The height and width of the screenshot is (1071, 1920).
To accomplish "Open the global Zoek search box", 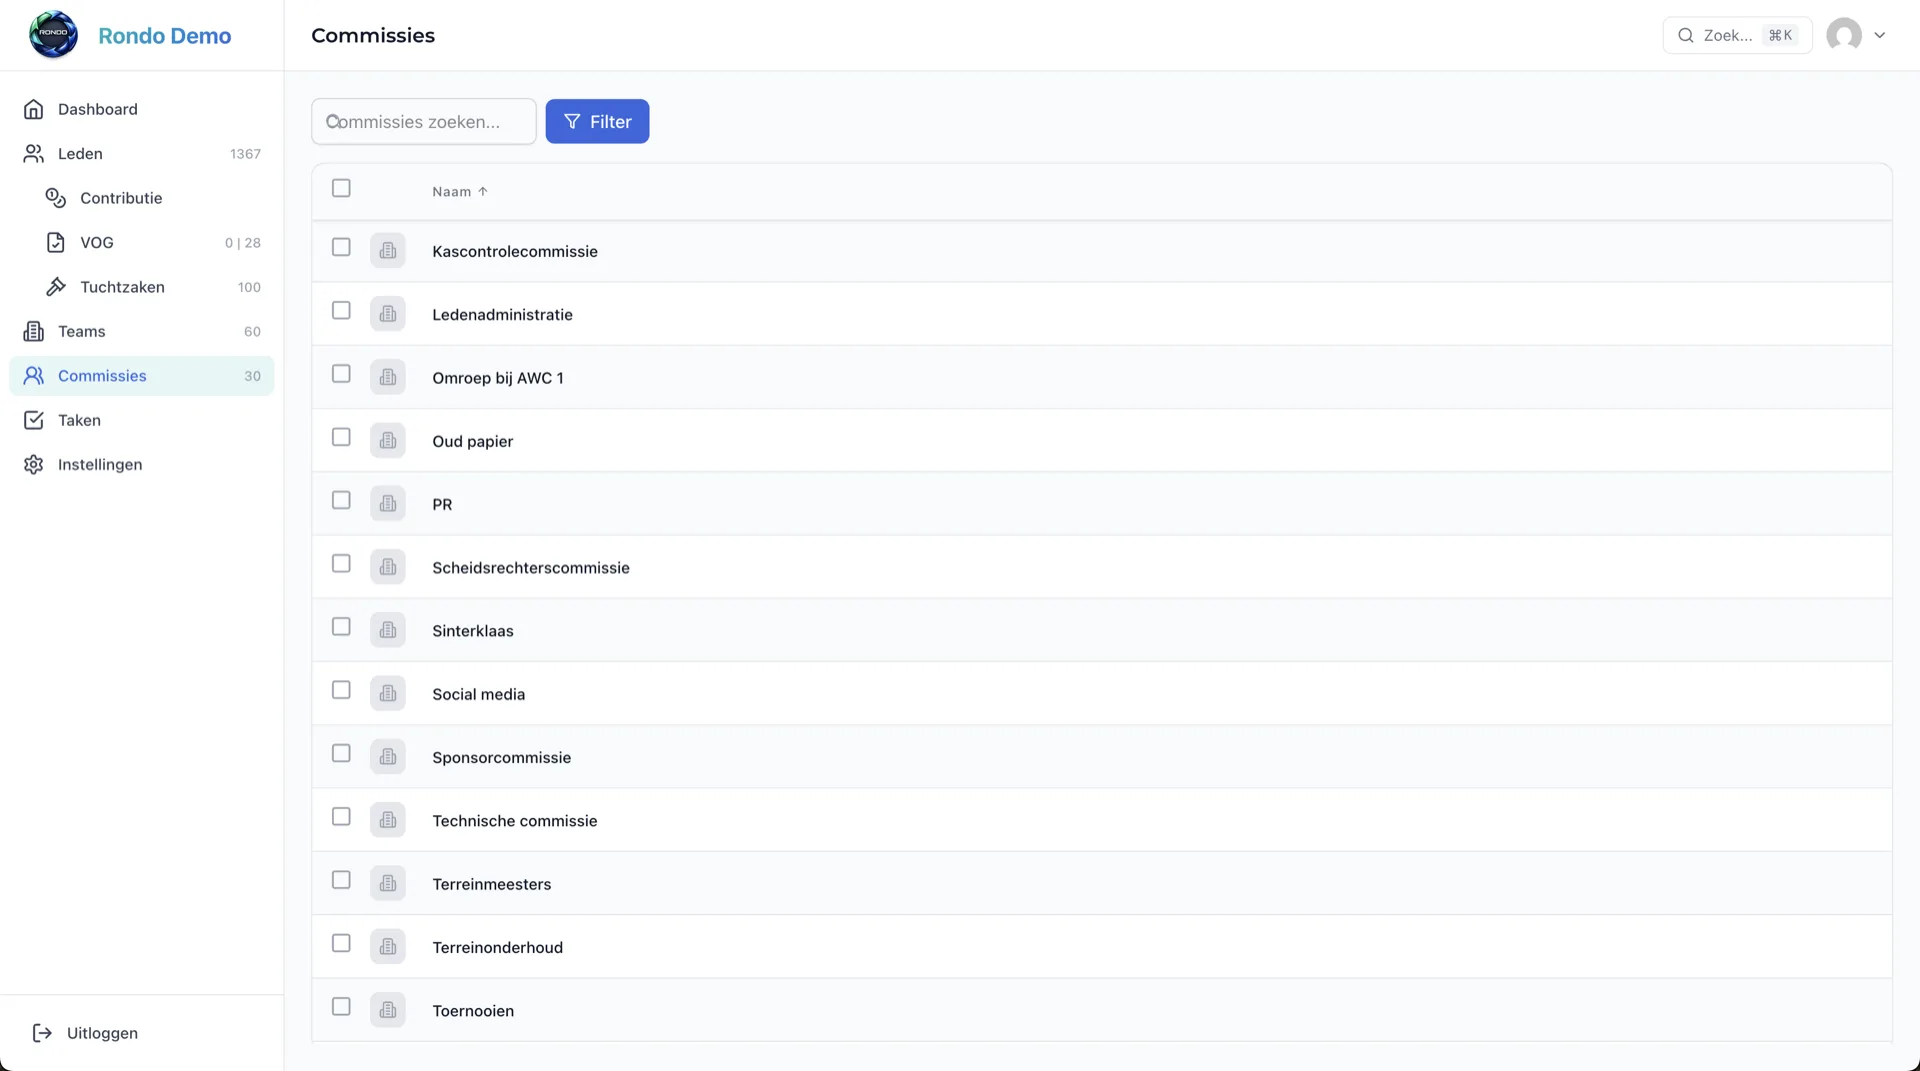I will pos(1737,35).
